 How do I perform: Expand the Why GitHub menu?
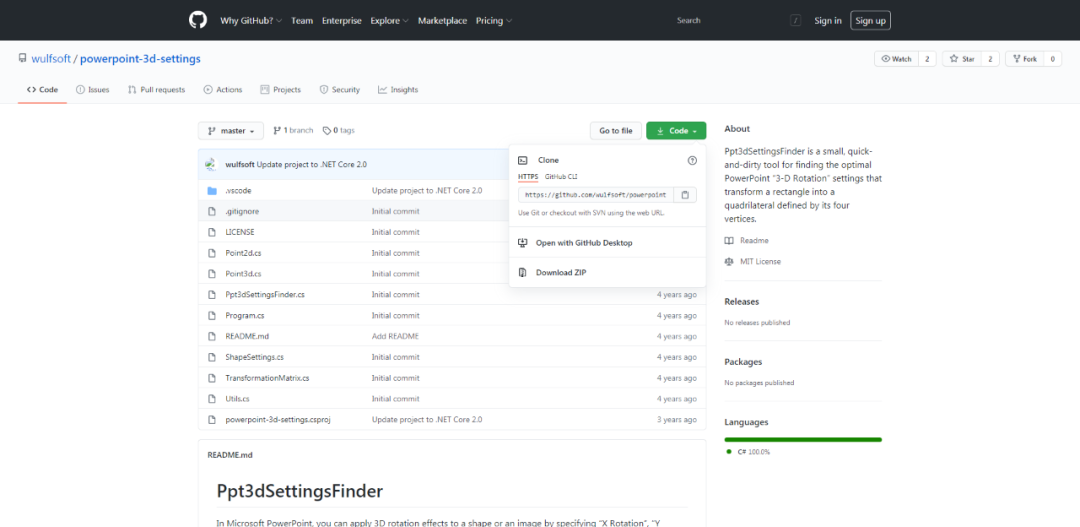click(x=251, y=21)
